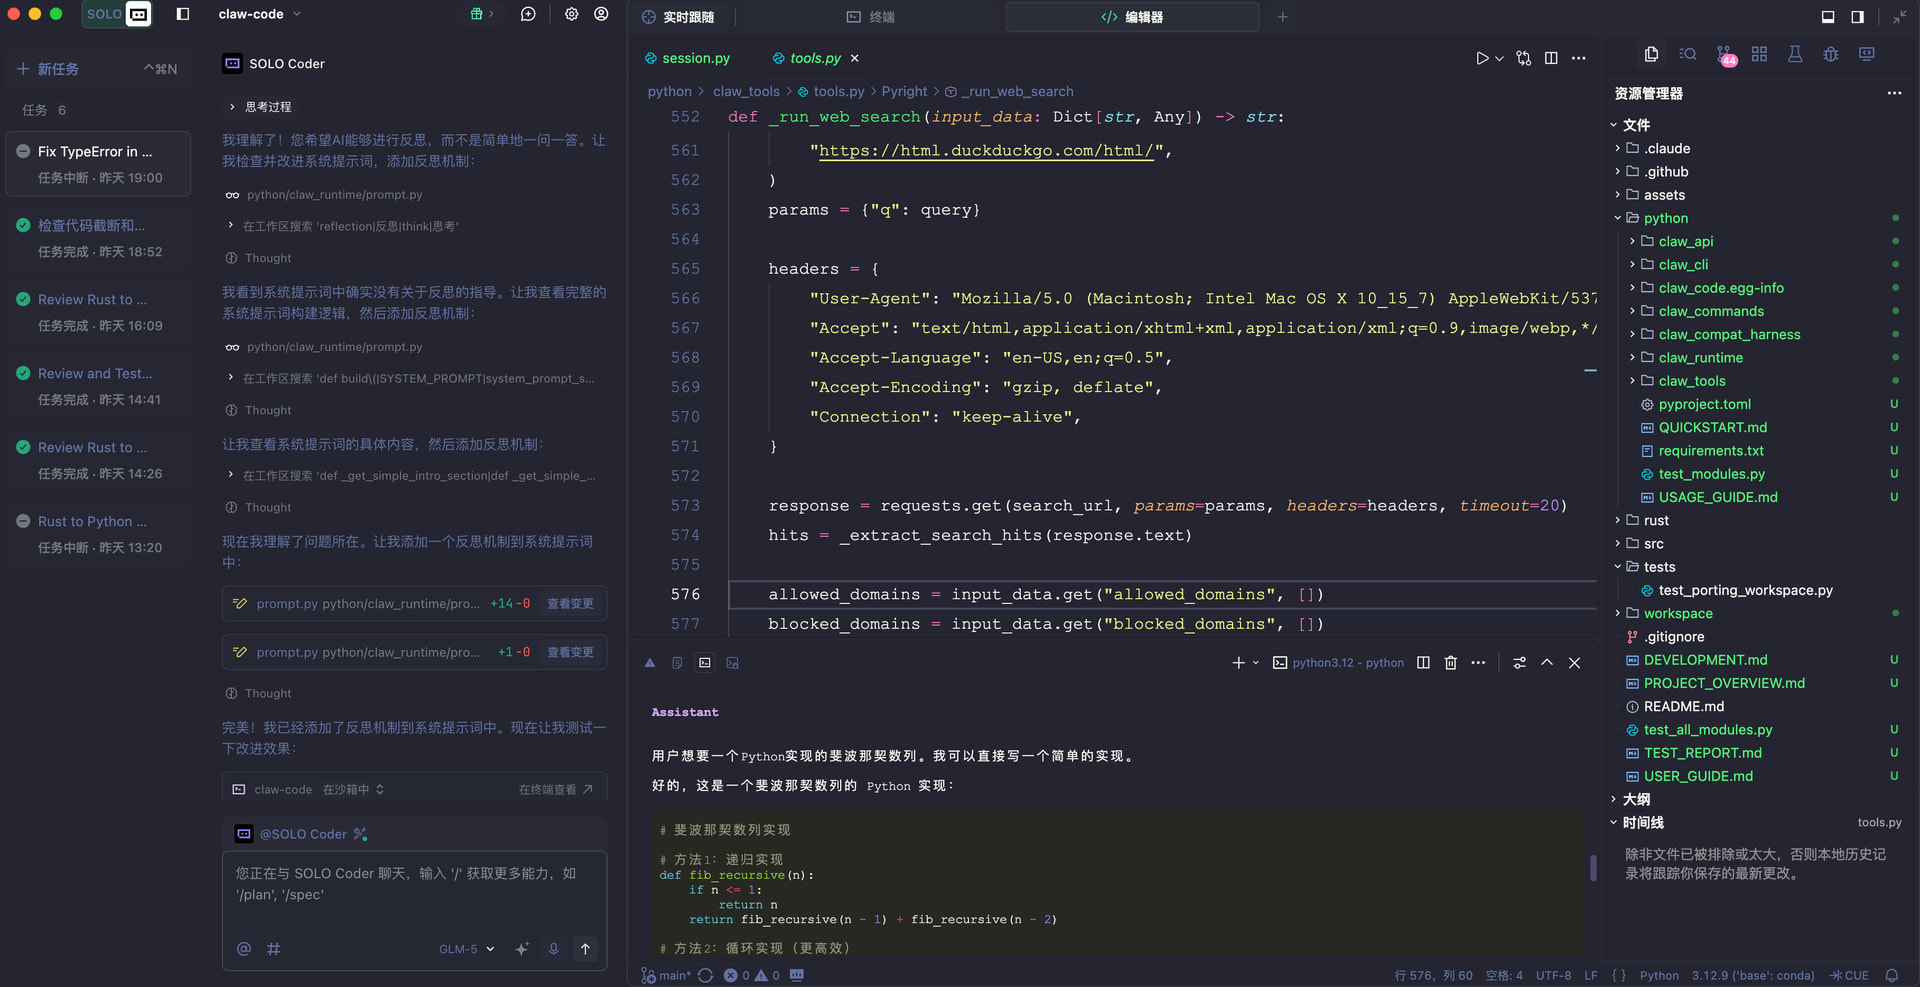Viewport: 1920px width, 987px height.
Task: Click the 新任务 new task button
Action: click(58, 69)
